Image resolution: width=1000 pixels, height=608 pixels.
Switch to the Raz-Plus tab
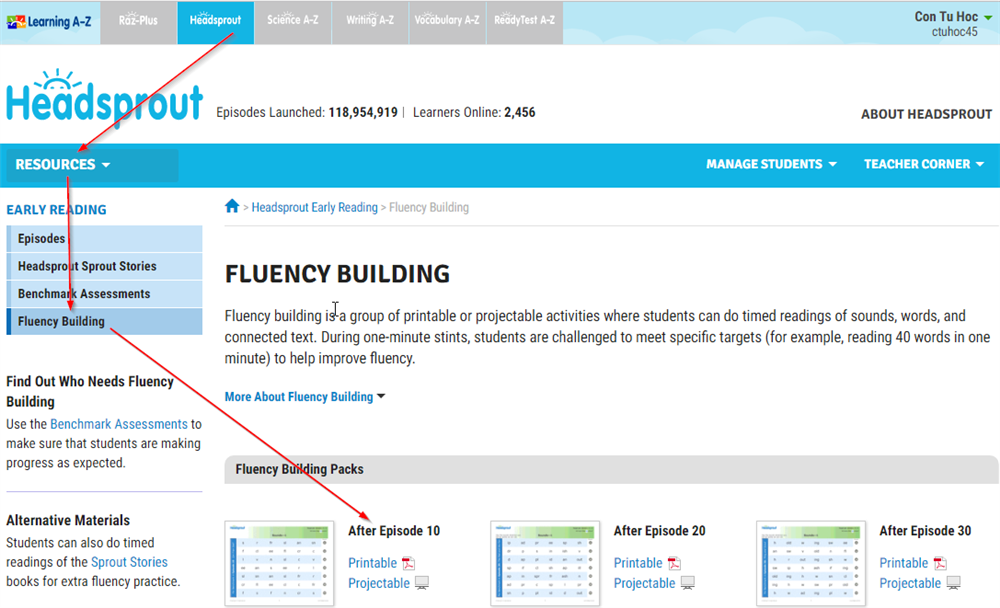coord(138,22)
